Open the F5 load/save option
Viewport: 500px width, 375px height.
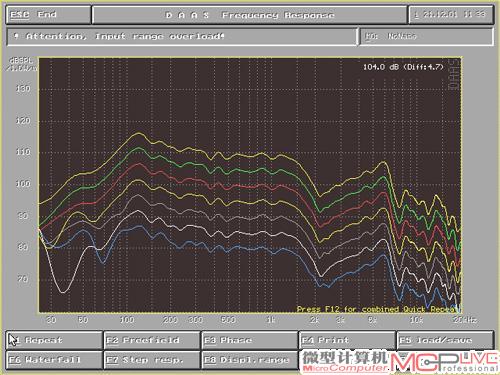pos(445,340)
